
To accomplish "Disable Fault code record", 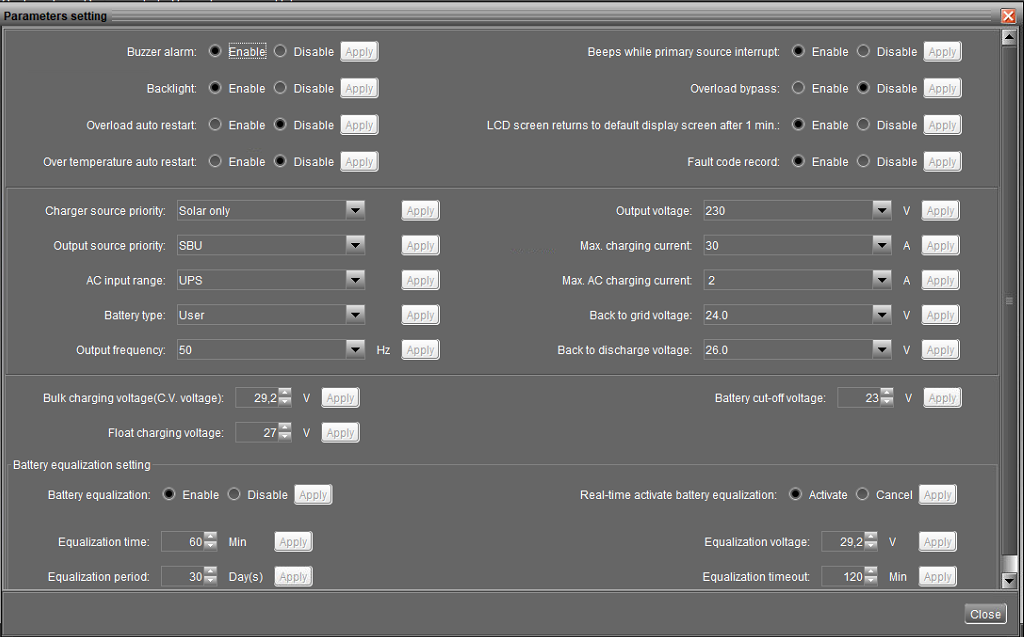I will 863,161.
